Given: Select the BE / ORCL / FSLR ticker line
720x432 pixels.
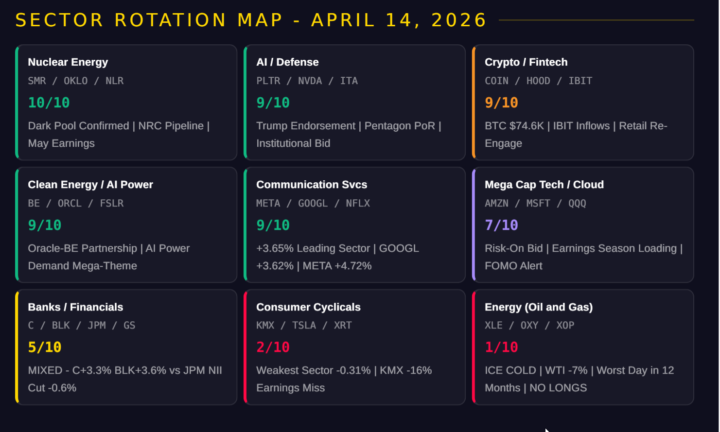Looking at the screenshot, I should click(x=75, y=203).
